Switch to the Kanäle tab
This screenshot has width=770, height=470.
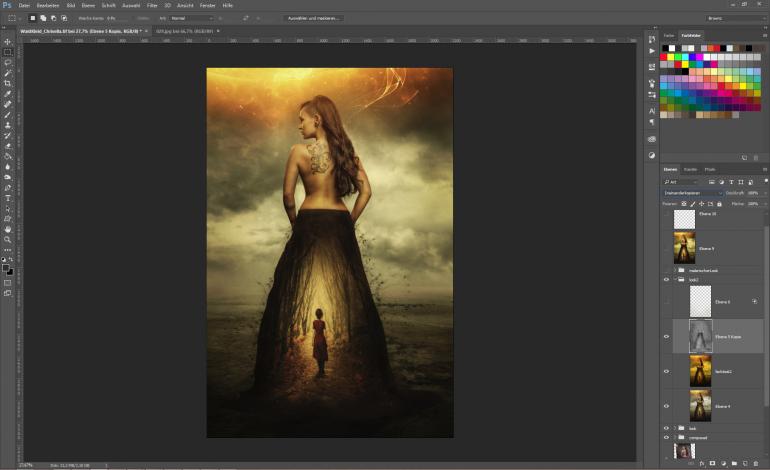pyautogui.click(x=690, y=169)
